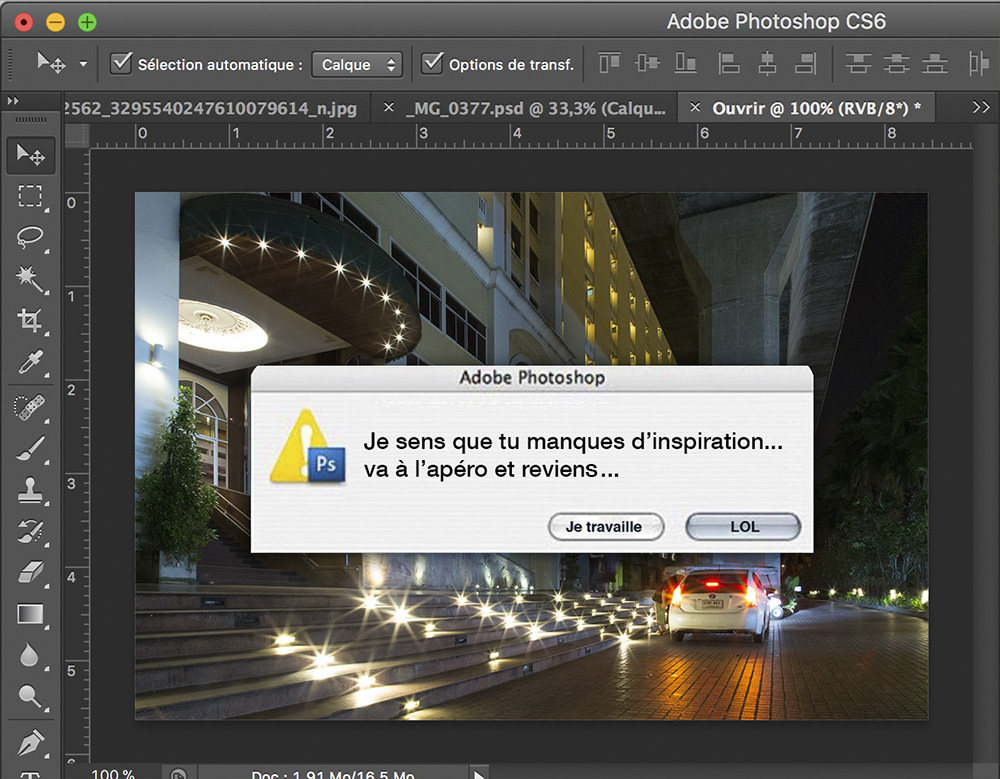The height and width of the screenshot is (779, 1000).
Task: Click Align right edges icon
Action: pos(805,63)
